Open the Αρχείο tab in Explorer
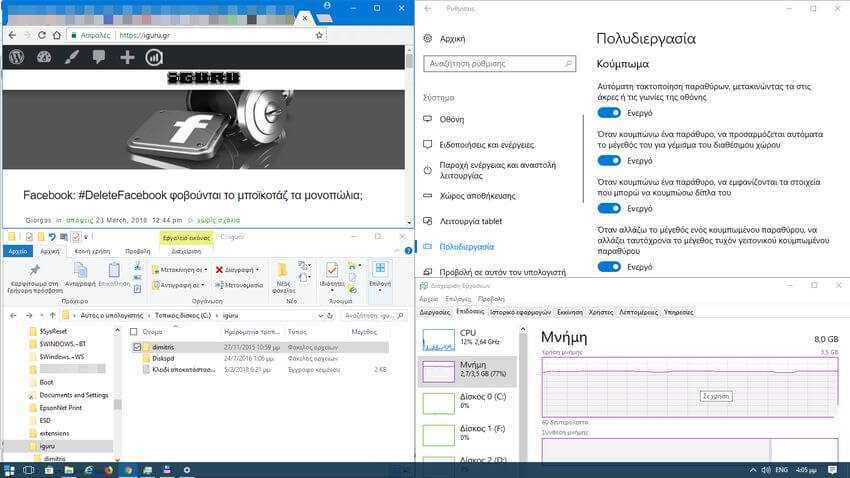 (17, 251)
